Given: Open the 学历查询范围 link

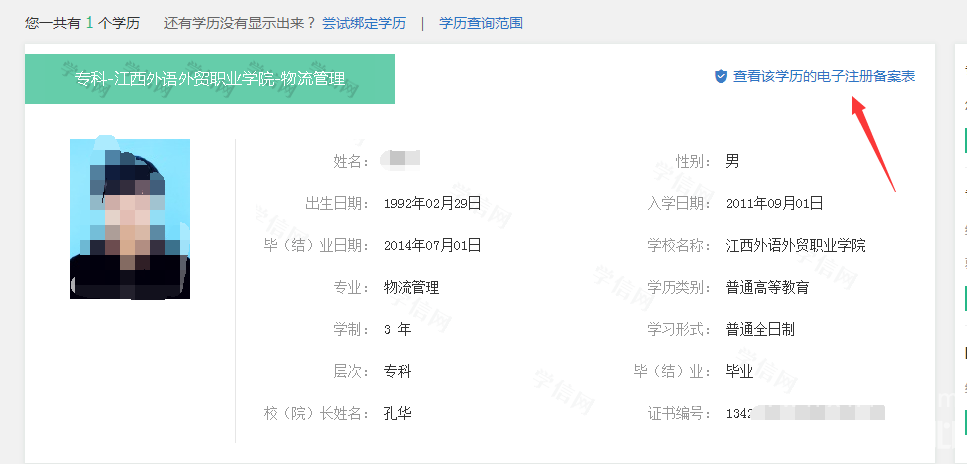Looking at the screenshot, I should tap(481, 22).
